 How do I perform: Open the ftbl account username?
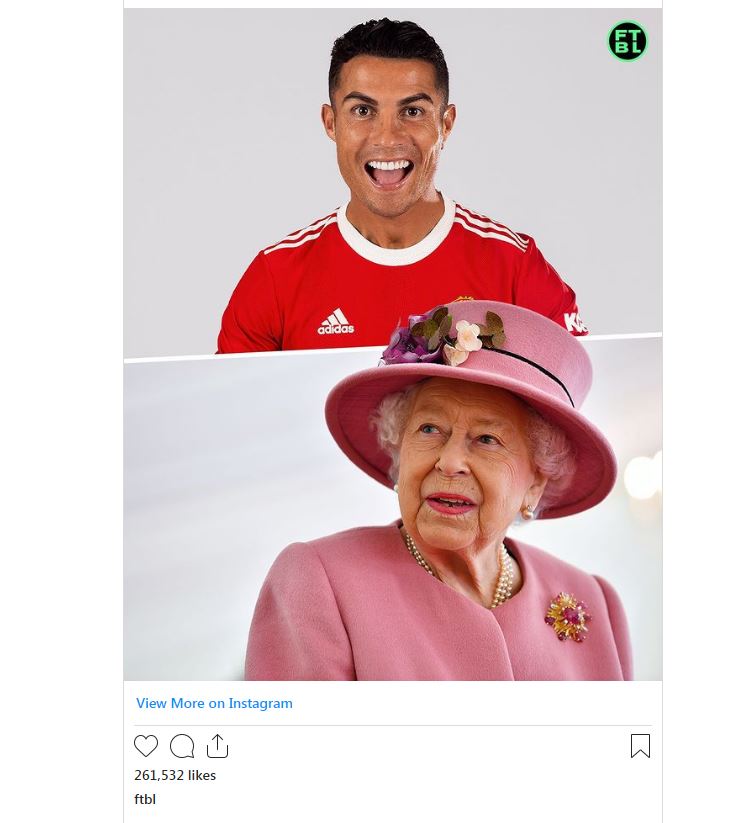145,799
